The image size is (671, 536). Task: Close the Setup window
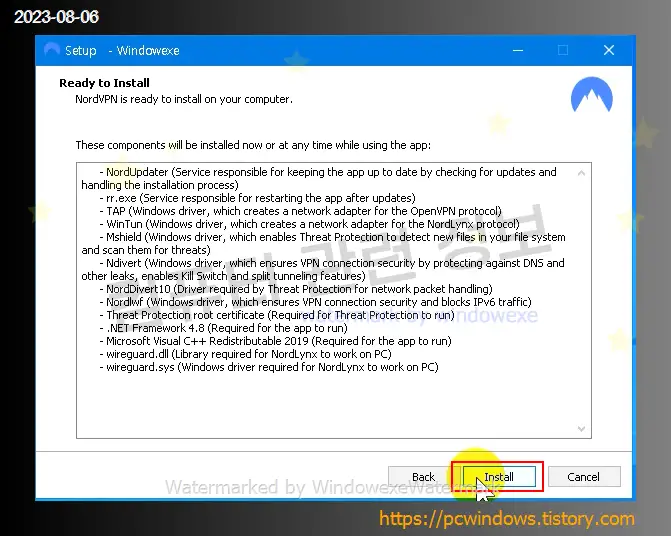pyautogui.click(x=609, y=50)
